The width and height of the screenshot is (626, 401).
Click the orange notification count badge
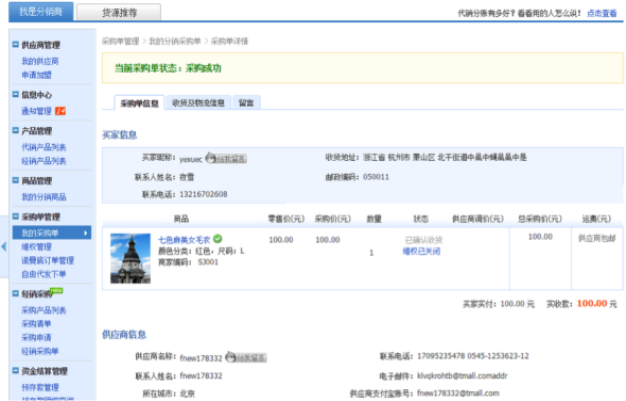(x=61, y=110)
